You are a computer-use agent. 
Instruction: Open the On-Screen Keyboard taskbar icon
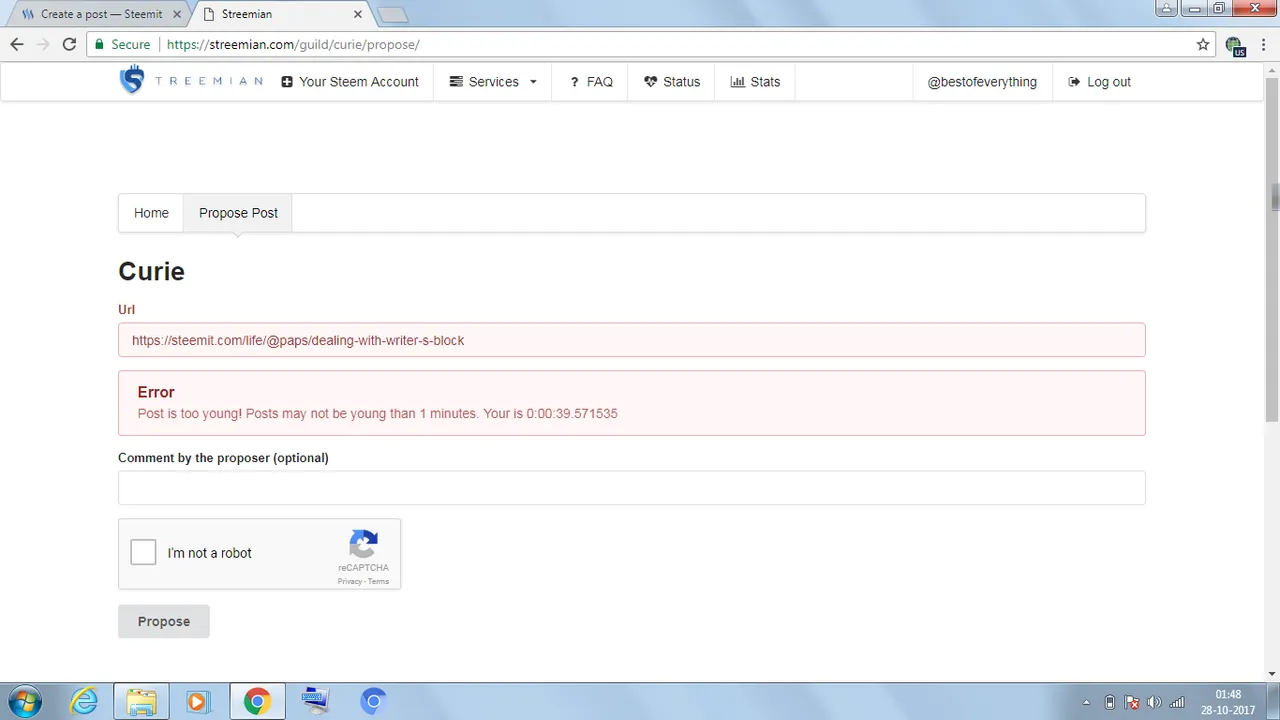tap(316, 701)
